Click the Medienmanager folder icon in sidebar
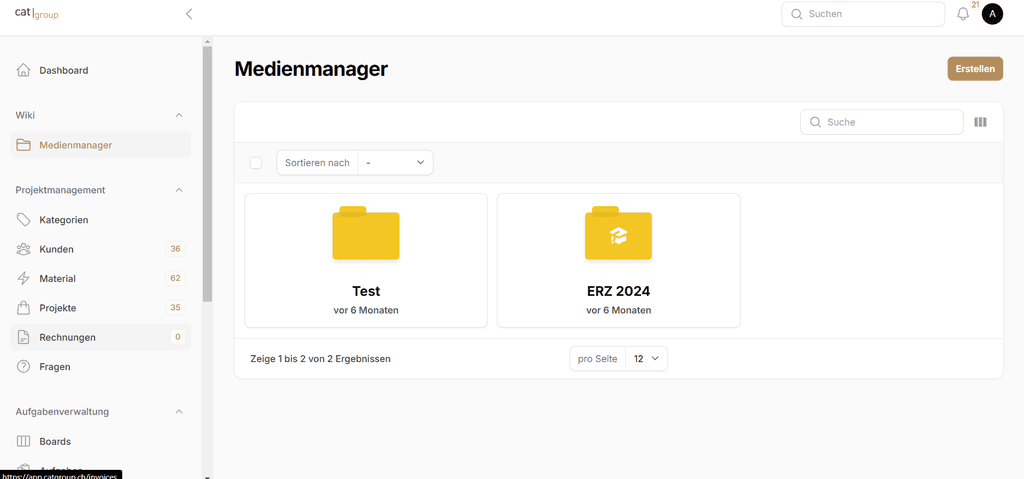Image resolution: width=1024 pixels, height=479 pixels. [24, 145]
